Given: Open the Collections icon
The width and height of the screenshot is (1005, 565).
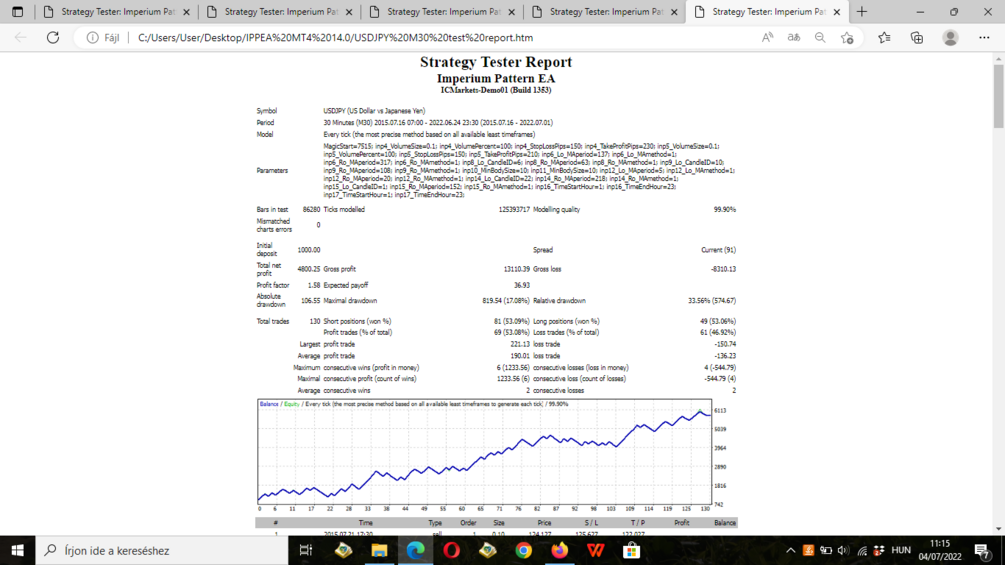Looking at the screenshot, I should click(917, 38).
